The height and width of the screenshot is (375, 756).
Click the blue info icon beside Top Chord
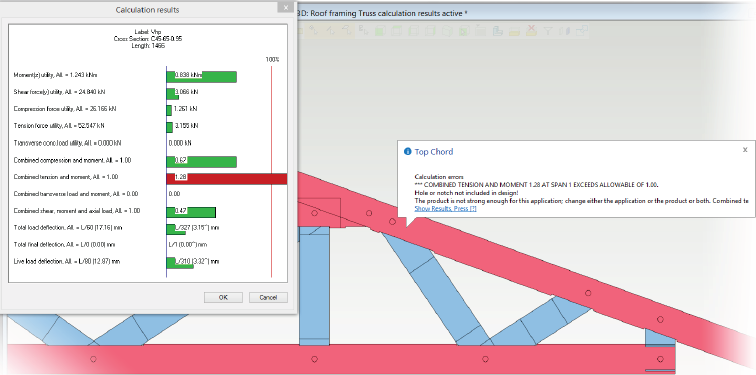pyautogui.click(x=407, y=151)
